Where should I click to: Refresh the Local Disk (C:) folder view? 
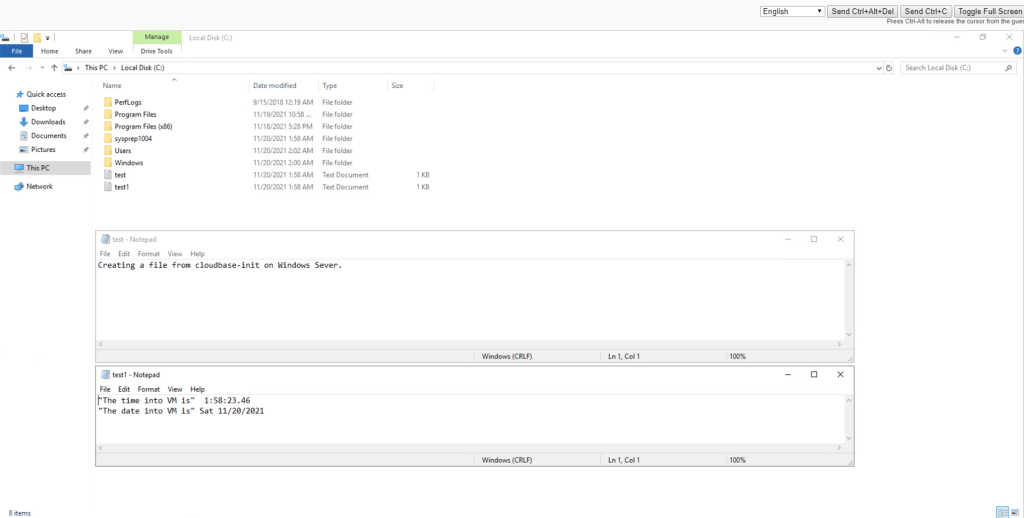[889, 68]
